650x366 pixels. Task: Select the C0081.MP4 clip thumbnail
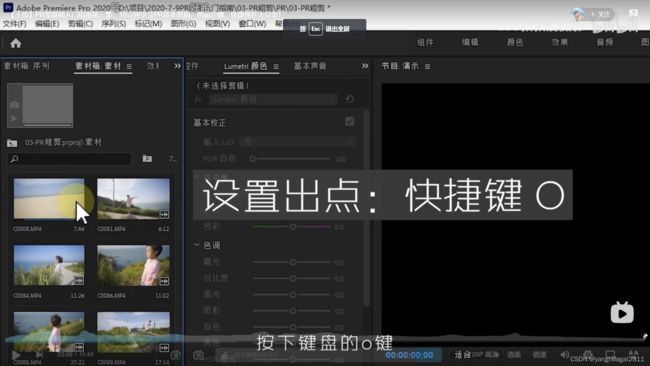tap(133, 199)
